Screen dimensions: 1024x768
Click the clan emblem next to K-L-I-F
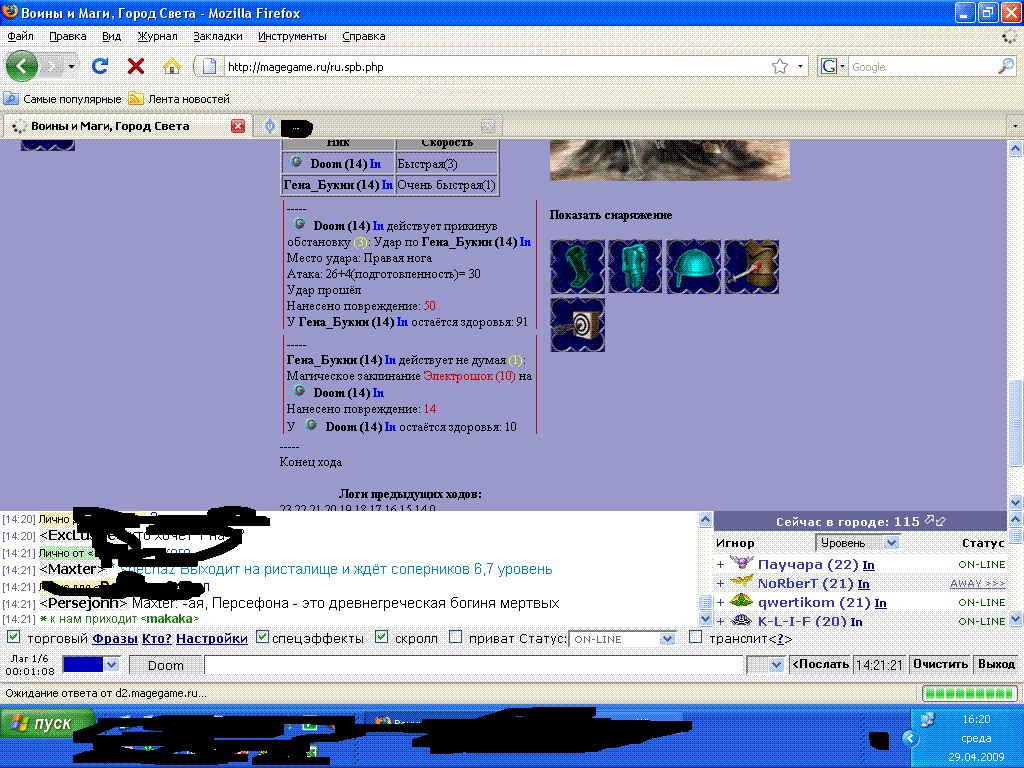pyautogui.click(x=741, y=620)
